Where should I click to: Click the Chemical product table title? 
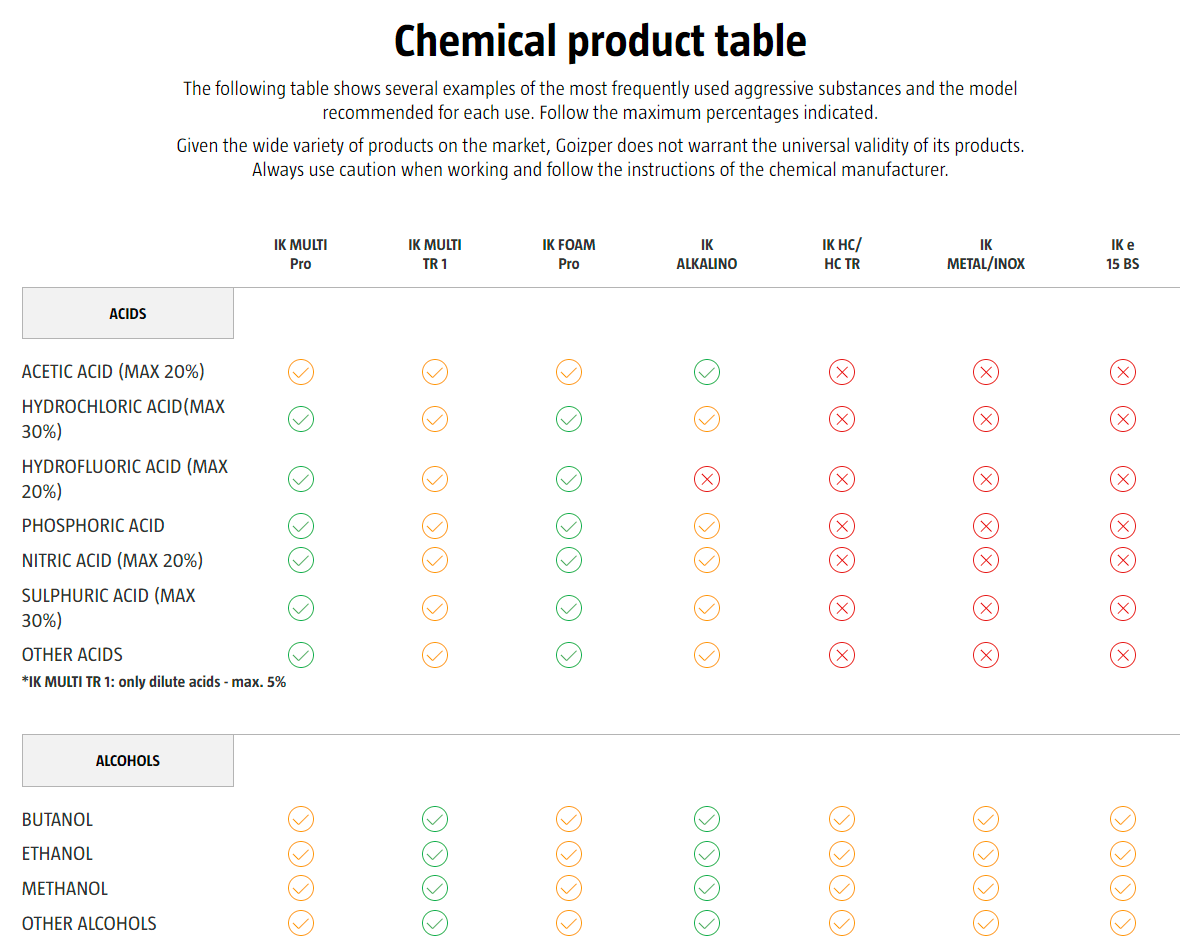600,42
